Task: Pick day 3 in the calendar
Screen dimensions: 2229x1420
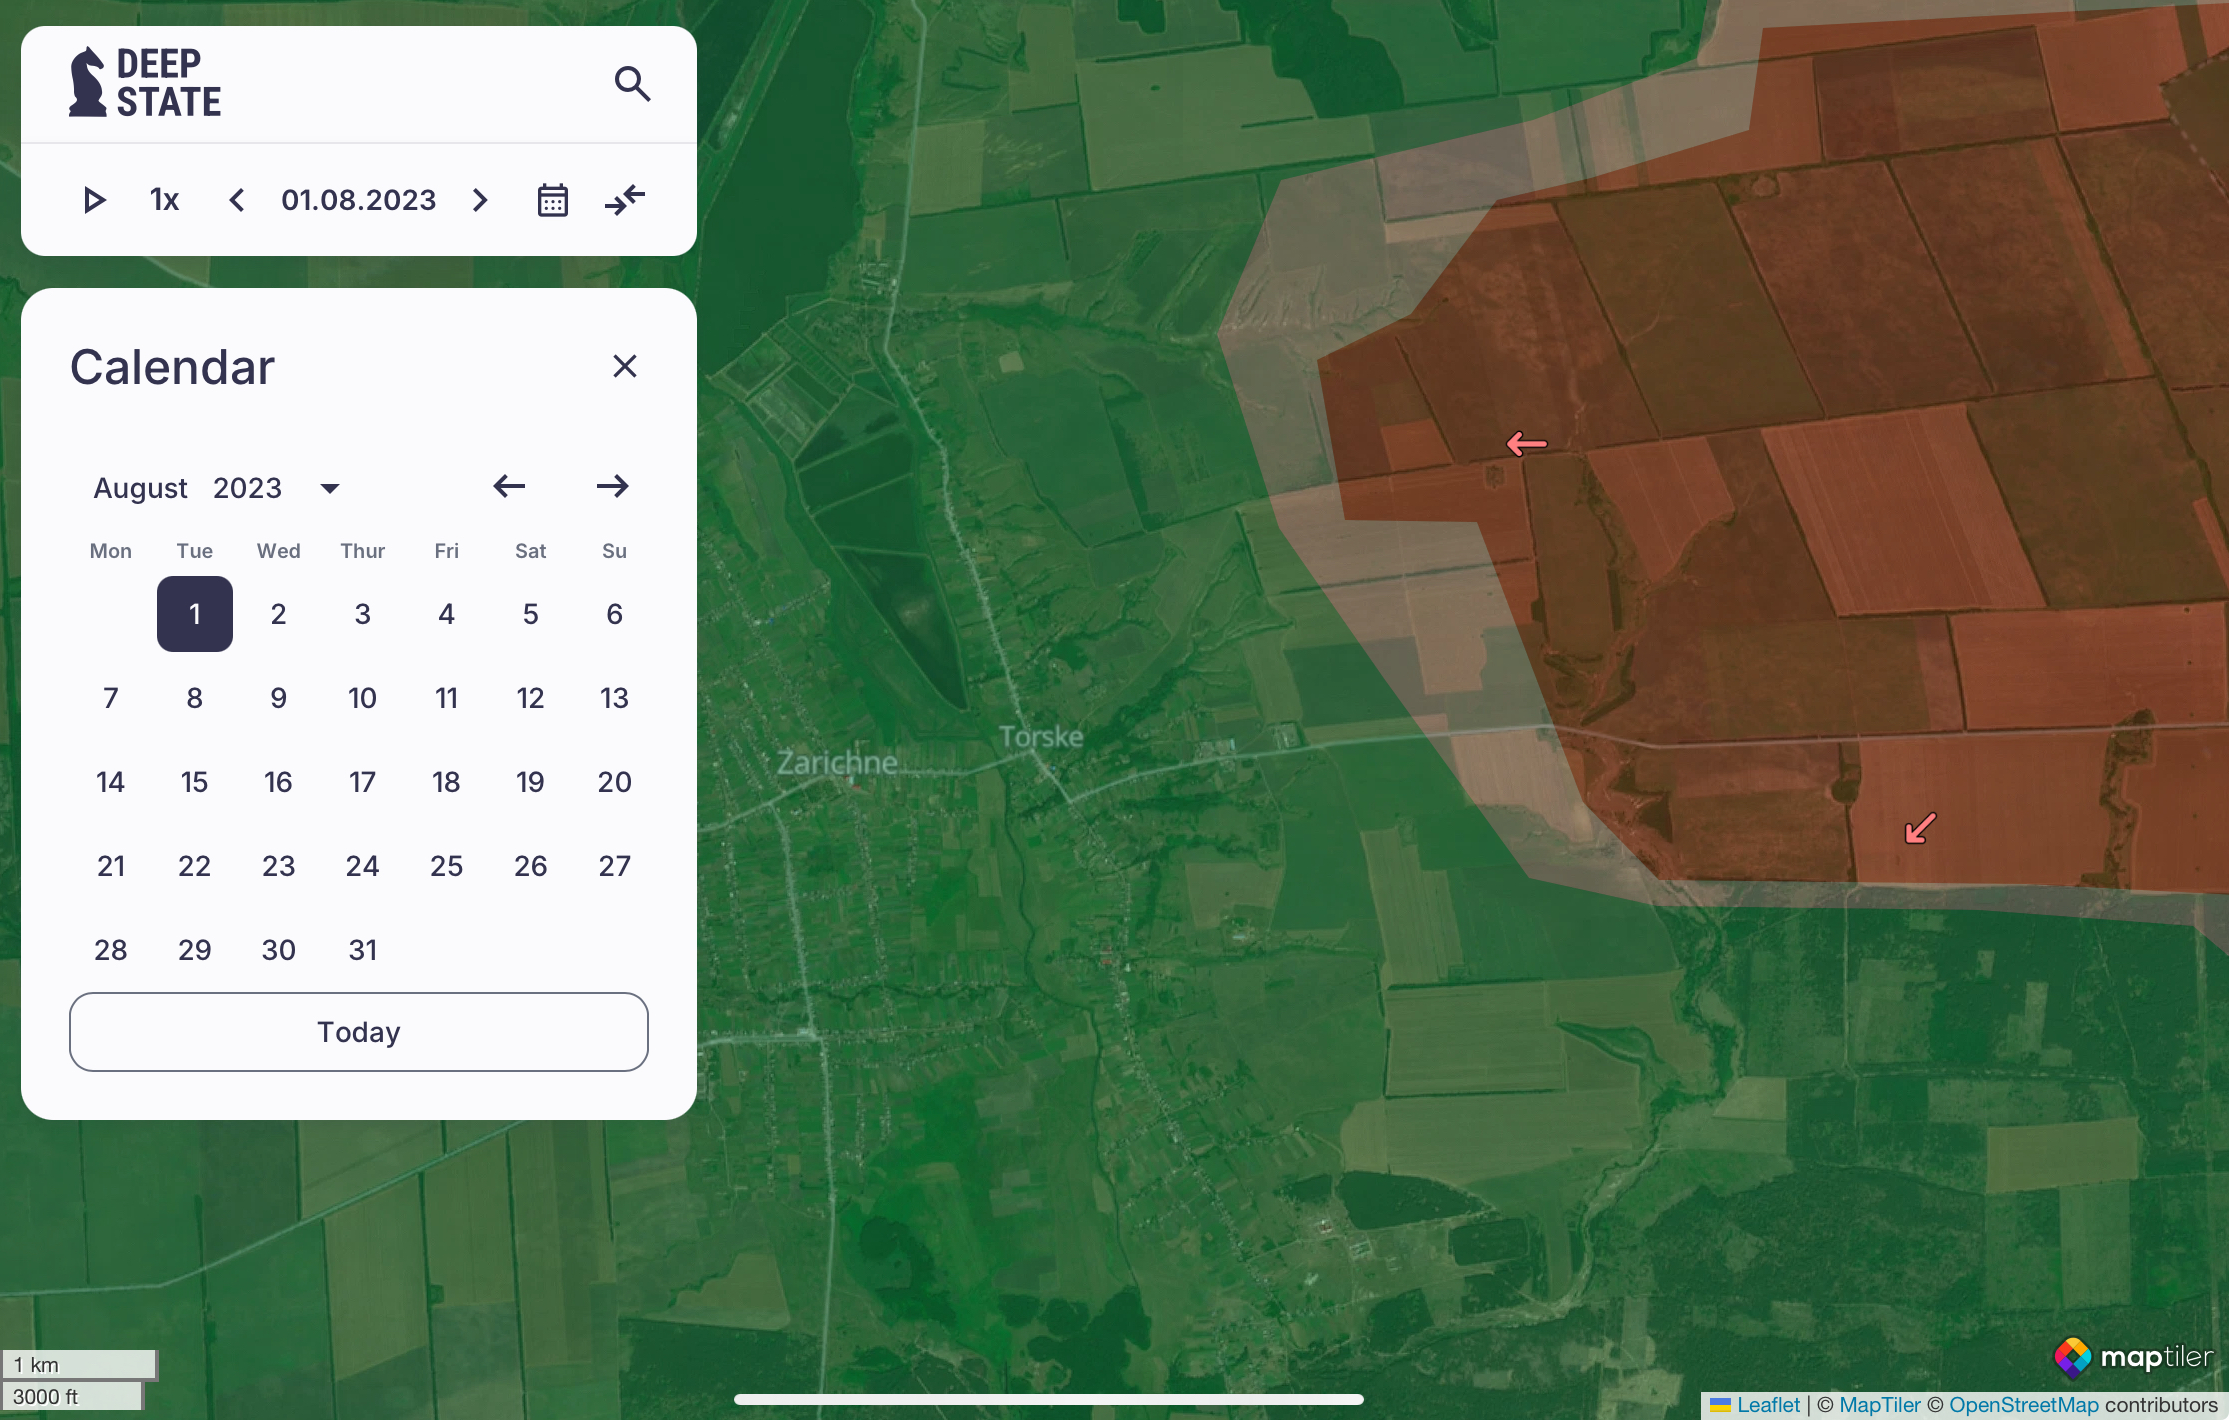Action: (363, 614)
